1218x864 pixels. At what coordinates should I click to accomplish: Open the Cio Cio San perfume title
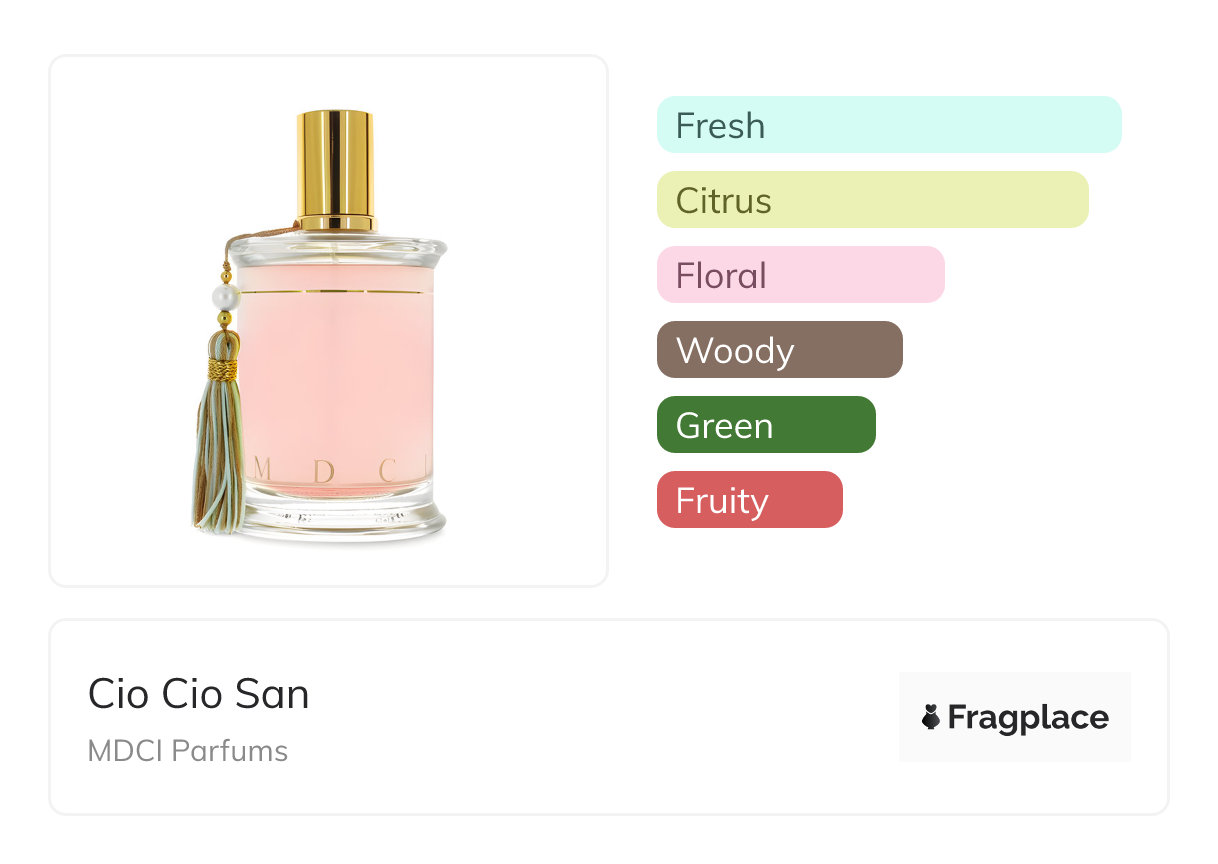(199, 694)
